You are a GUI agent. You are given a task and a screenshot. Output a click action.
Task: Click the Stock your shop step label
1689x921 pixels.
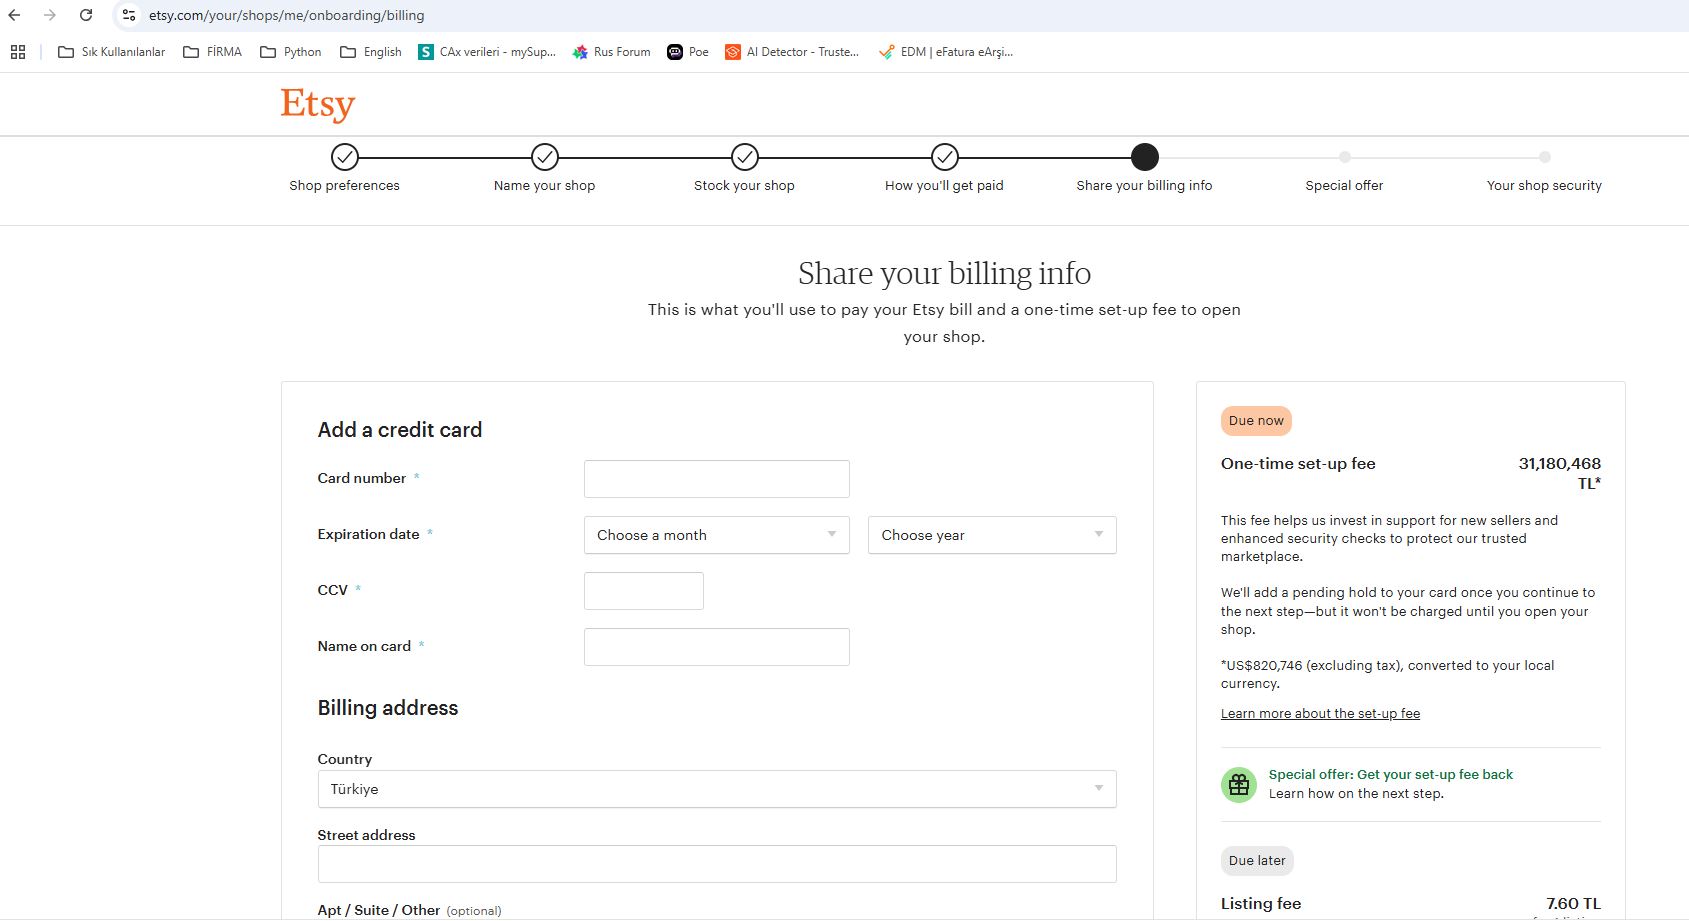coord(744,185)
